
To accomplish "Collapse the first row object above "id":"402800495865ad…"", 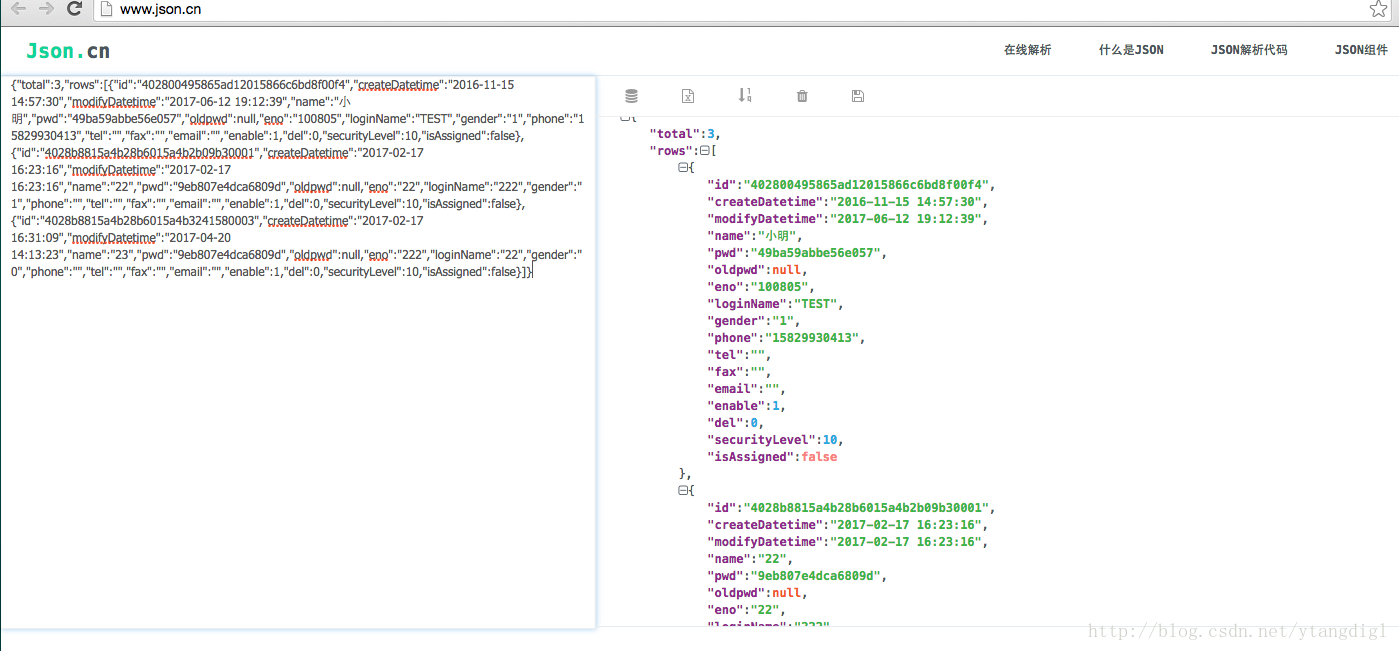I will click(x=683, y=168).
